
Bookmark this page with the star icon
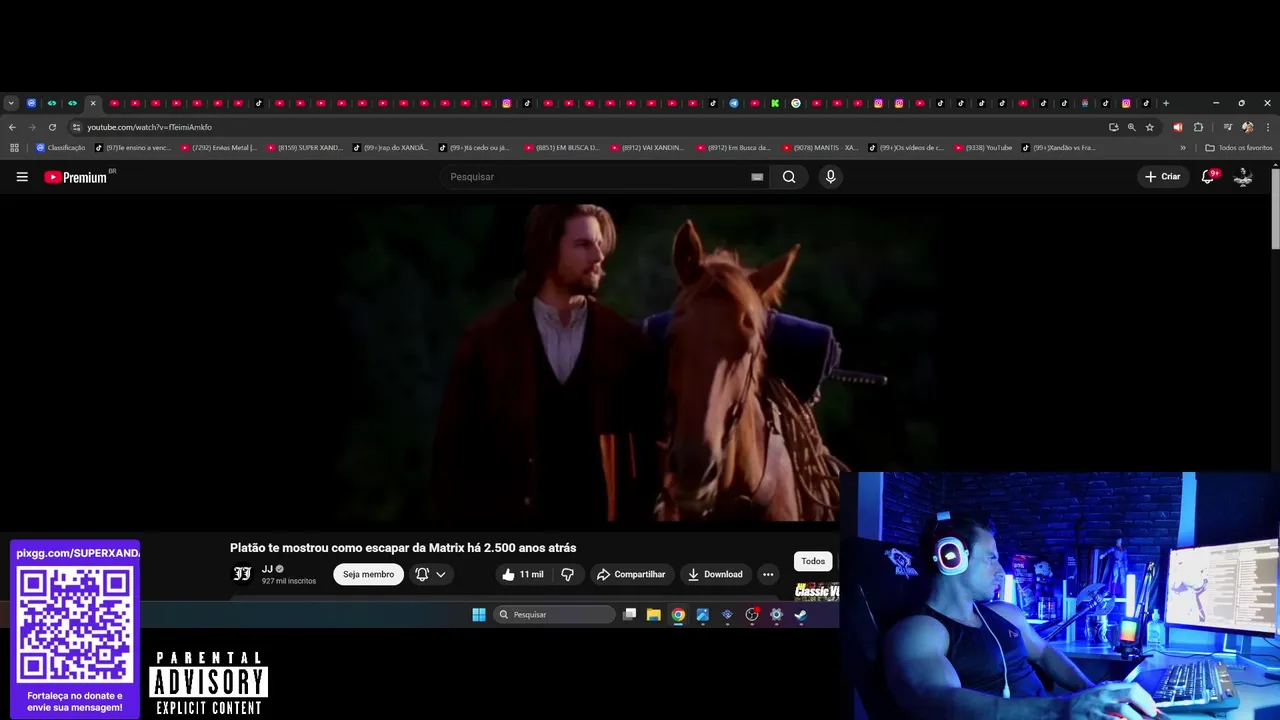[x=1150, y=127]
